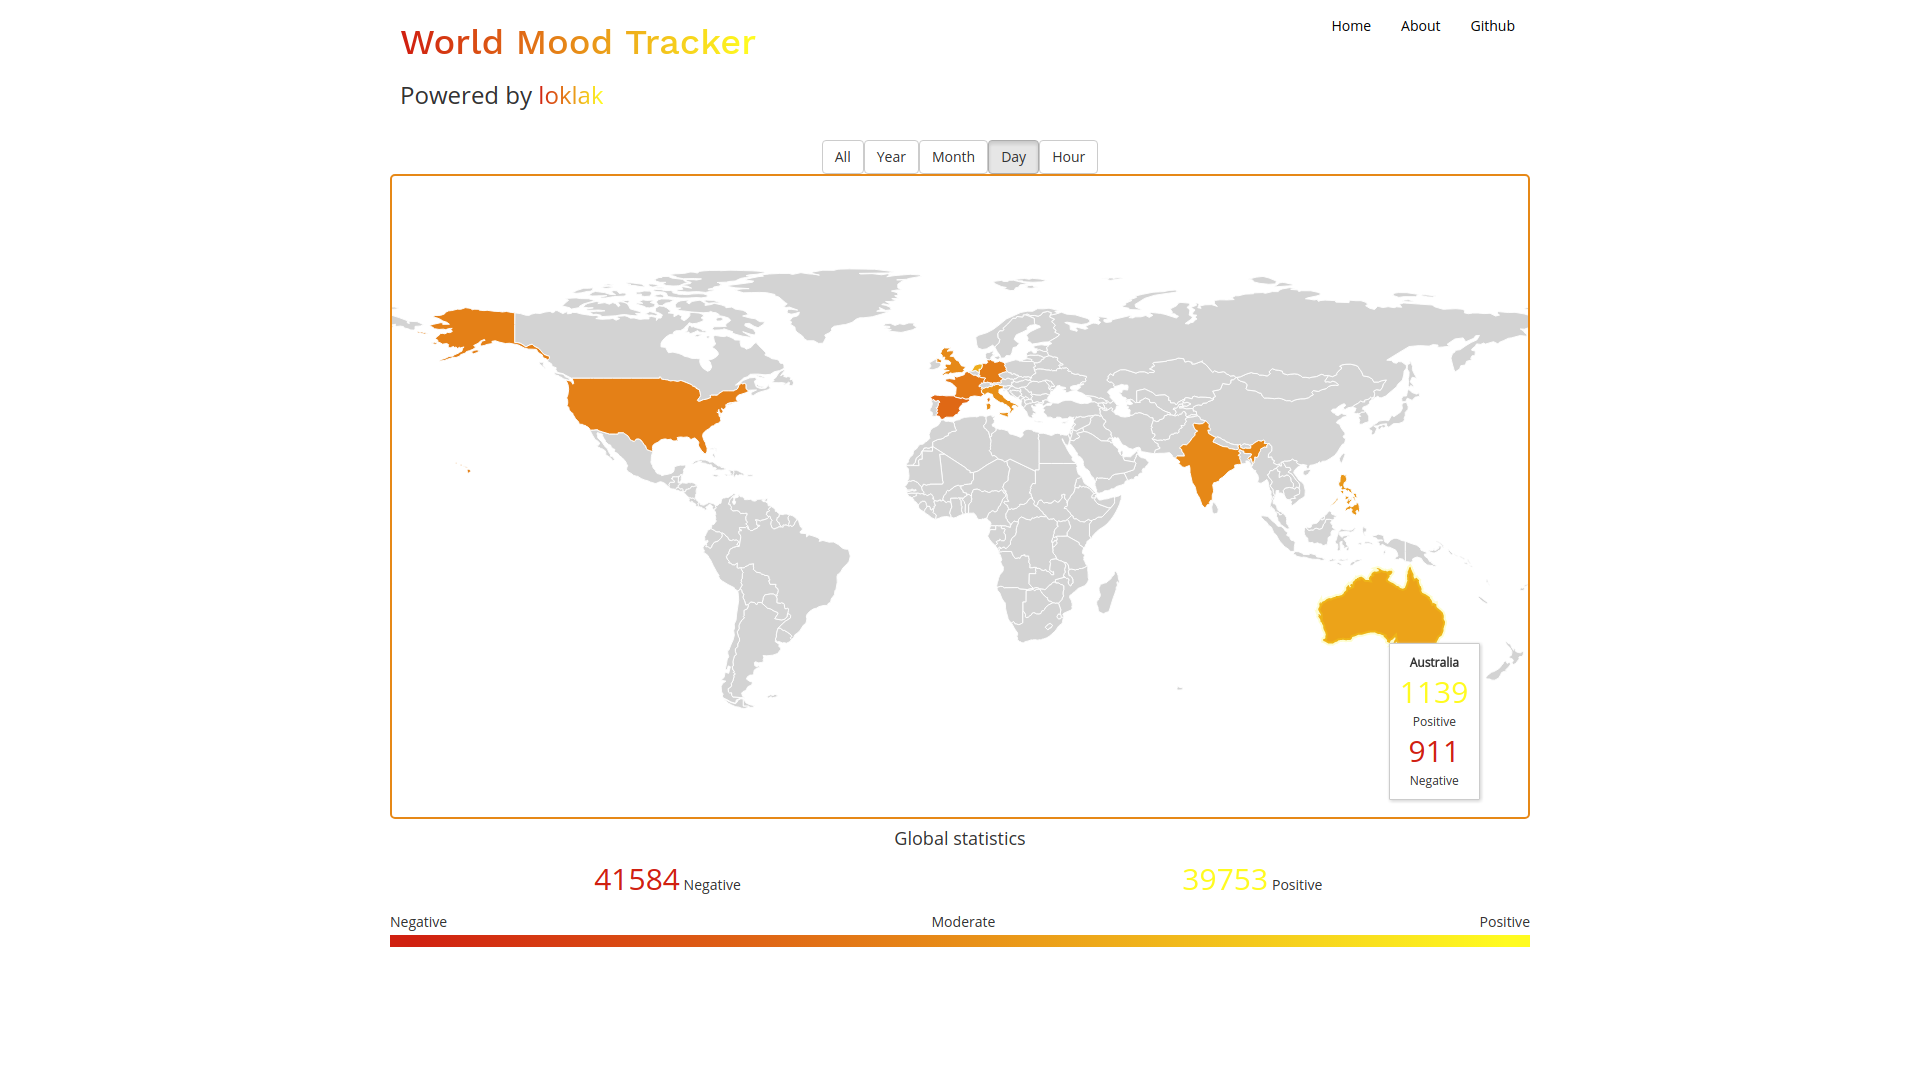The width and height of the screenshot is (1920, 1080).
Task: Click the Australia tooltip popup
Action: pos(1434,721)
